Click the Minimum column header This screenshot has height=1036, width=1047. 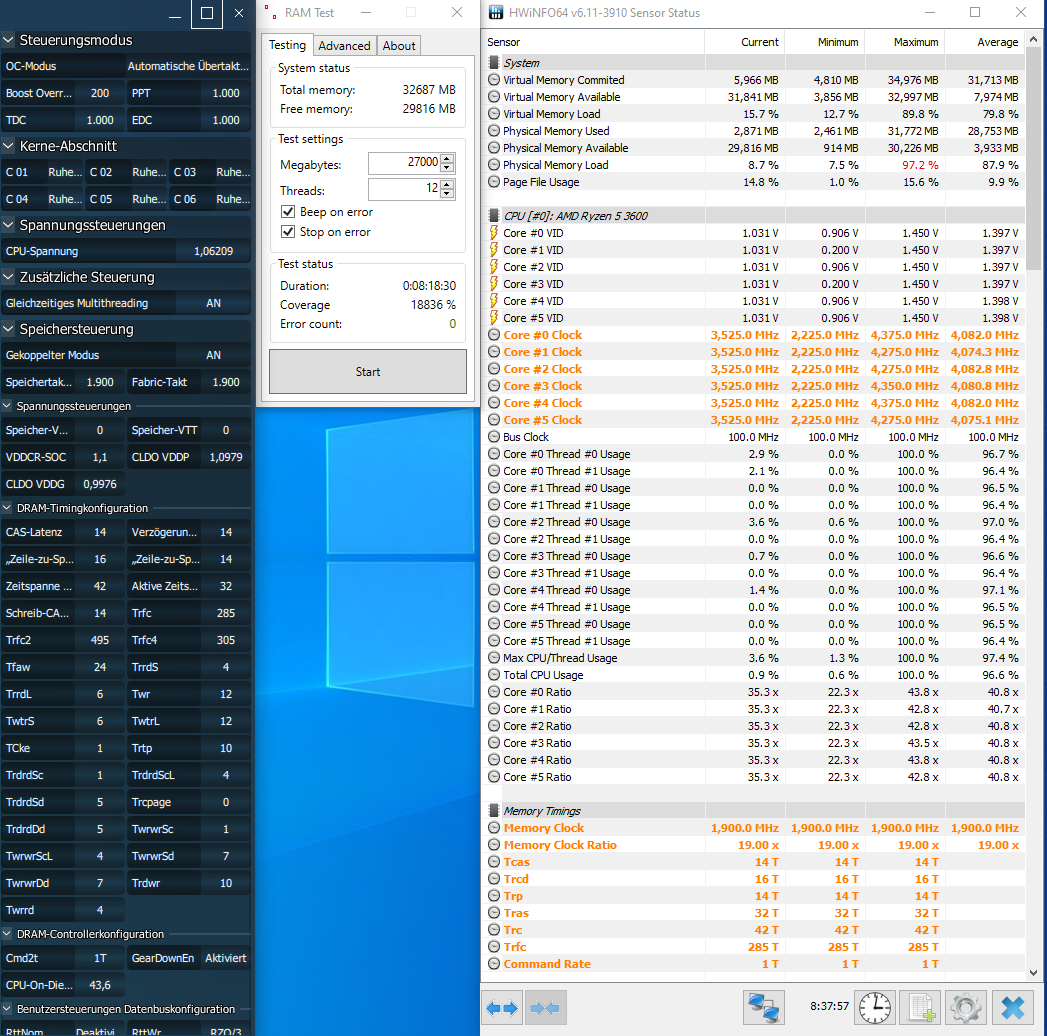coord(825,42)
